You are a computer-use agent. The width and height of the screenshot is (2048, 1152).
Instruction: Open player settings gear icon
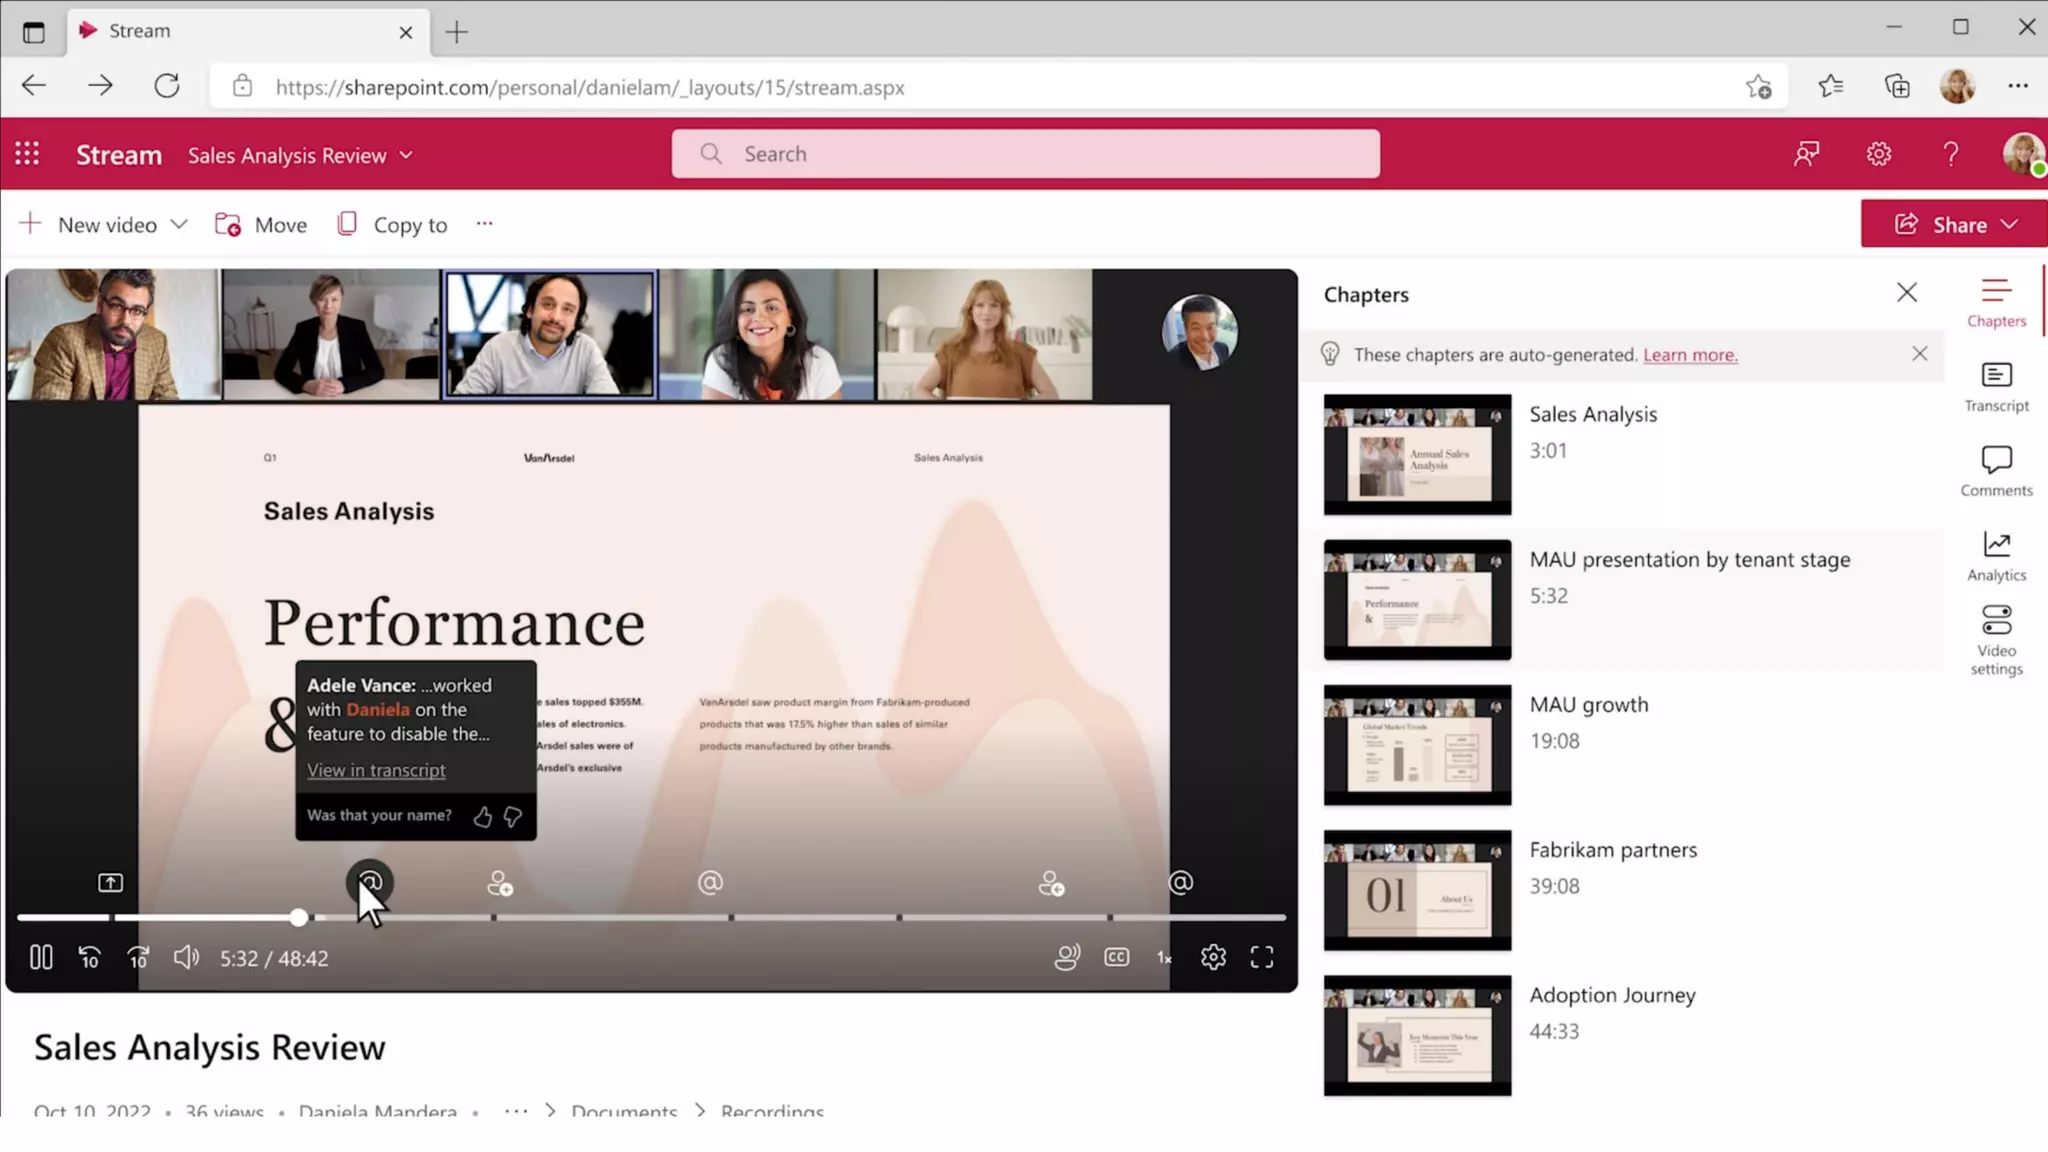[x=1213, y=958]
